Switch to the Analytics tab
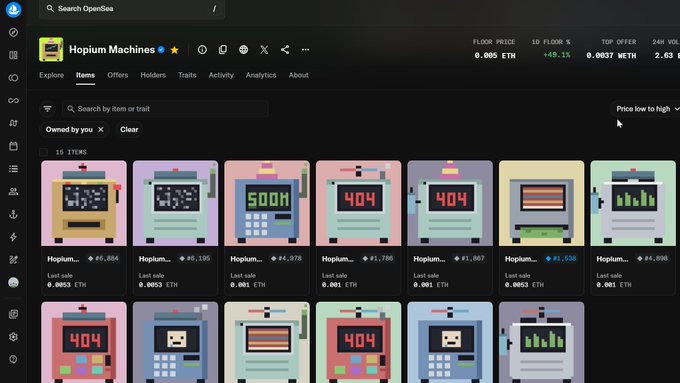 point(261,75)
